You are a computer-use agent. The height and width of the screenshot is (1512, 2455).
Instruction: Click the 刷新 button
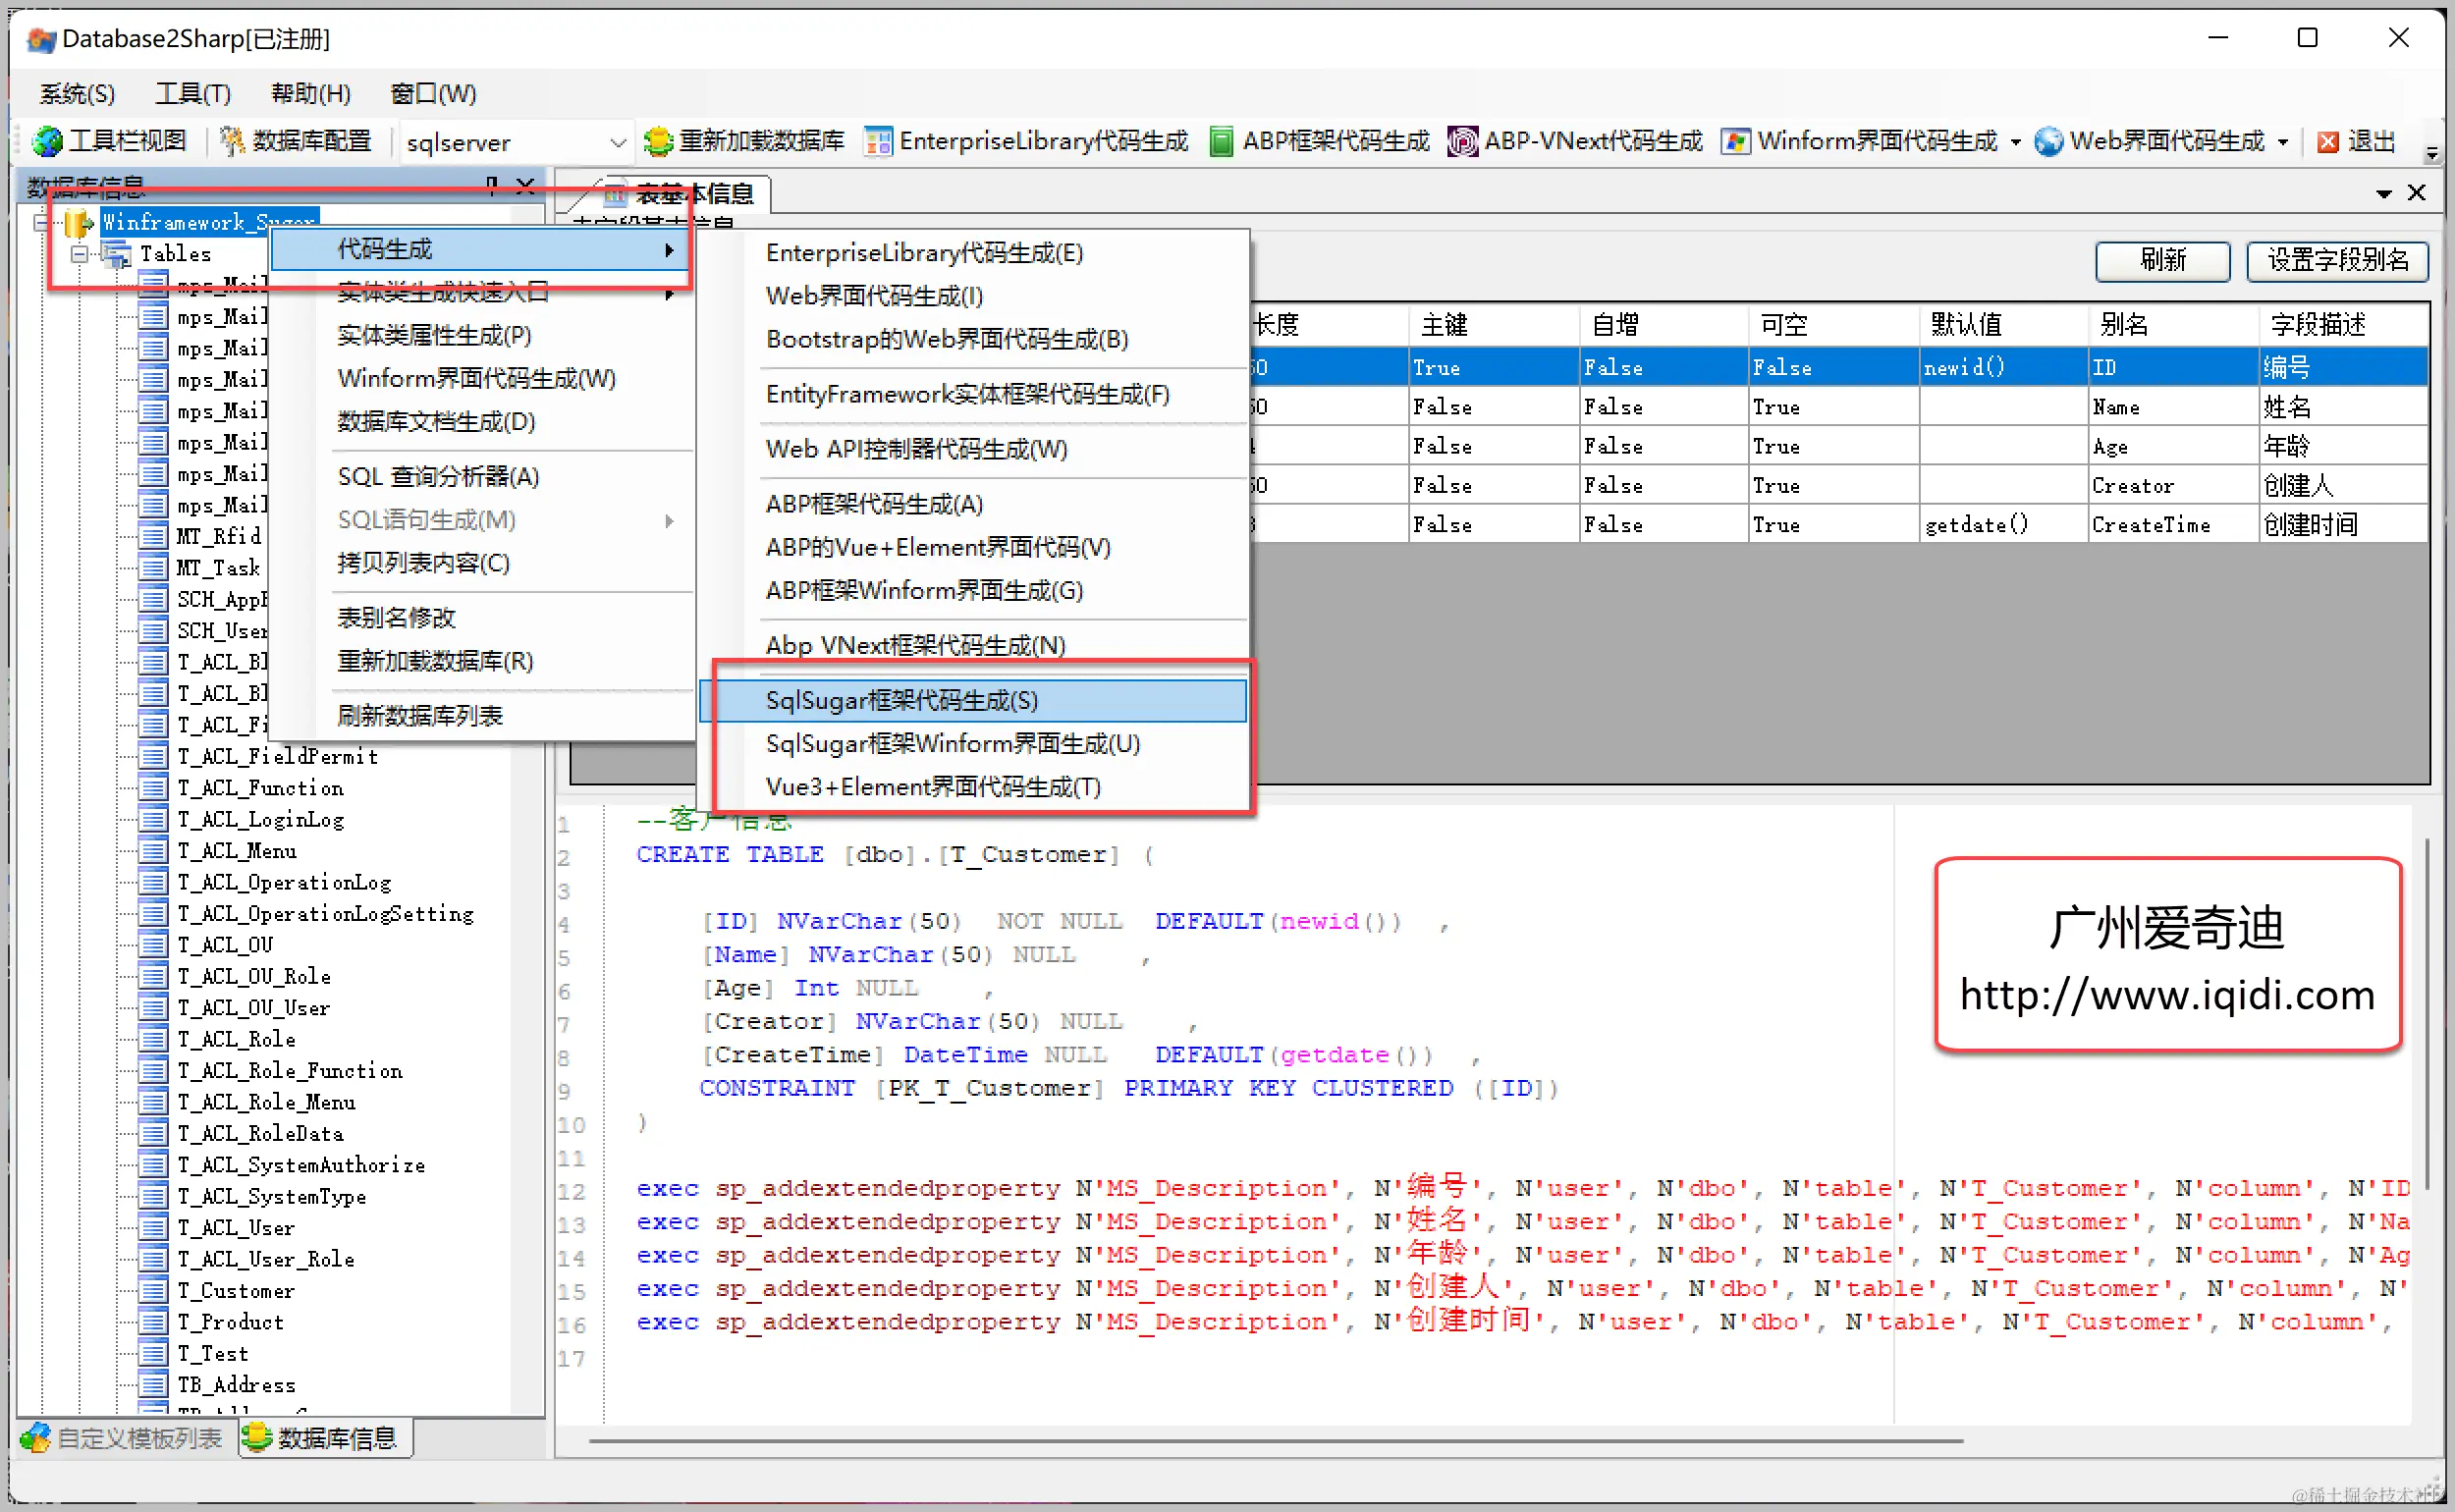click(x=2162, y=260)
